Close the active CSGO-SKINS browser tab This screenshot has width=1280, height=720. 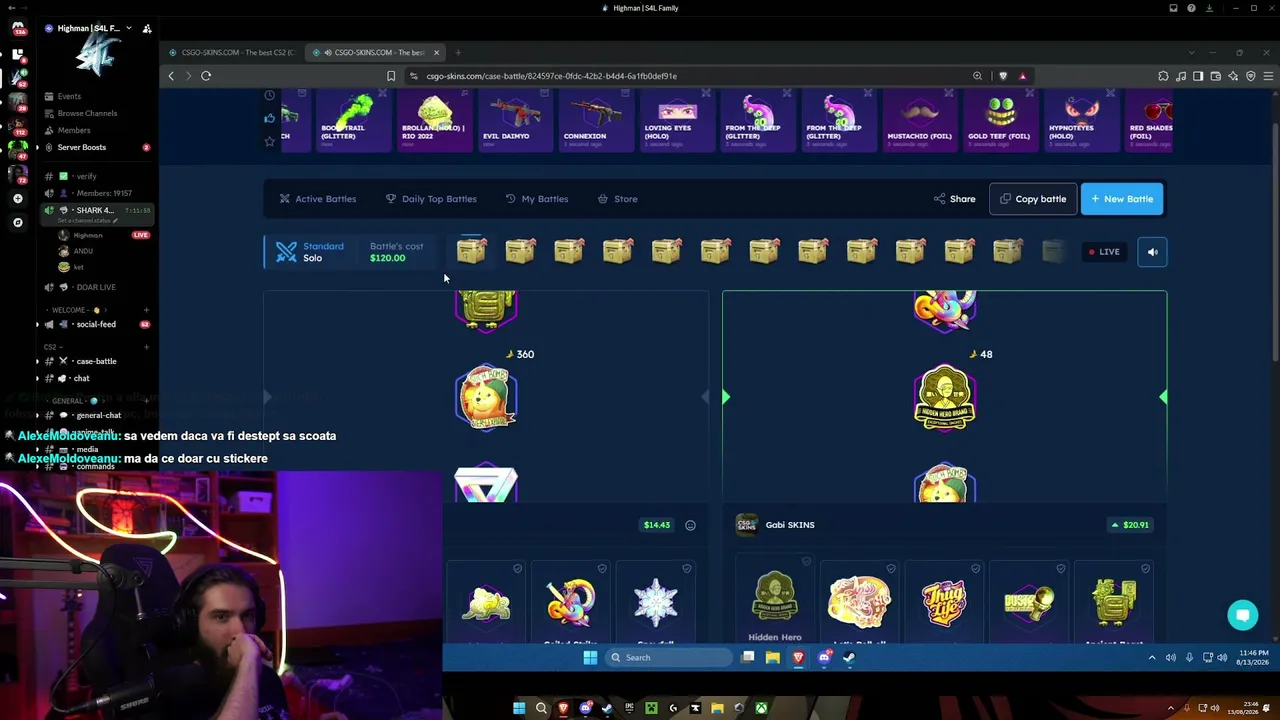(x=436, y=52)
